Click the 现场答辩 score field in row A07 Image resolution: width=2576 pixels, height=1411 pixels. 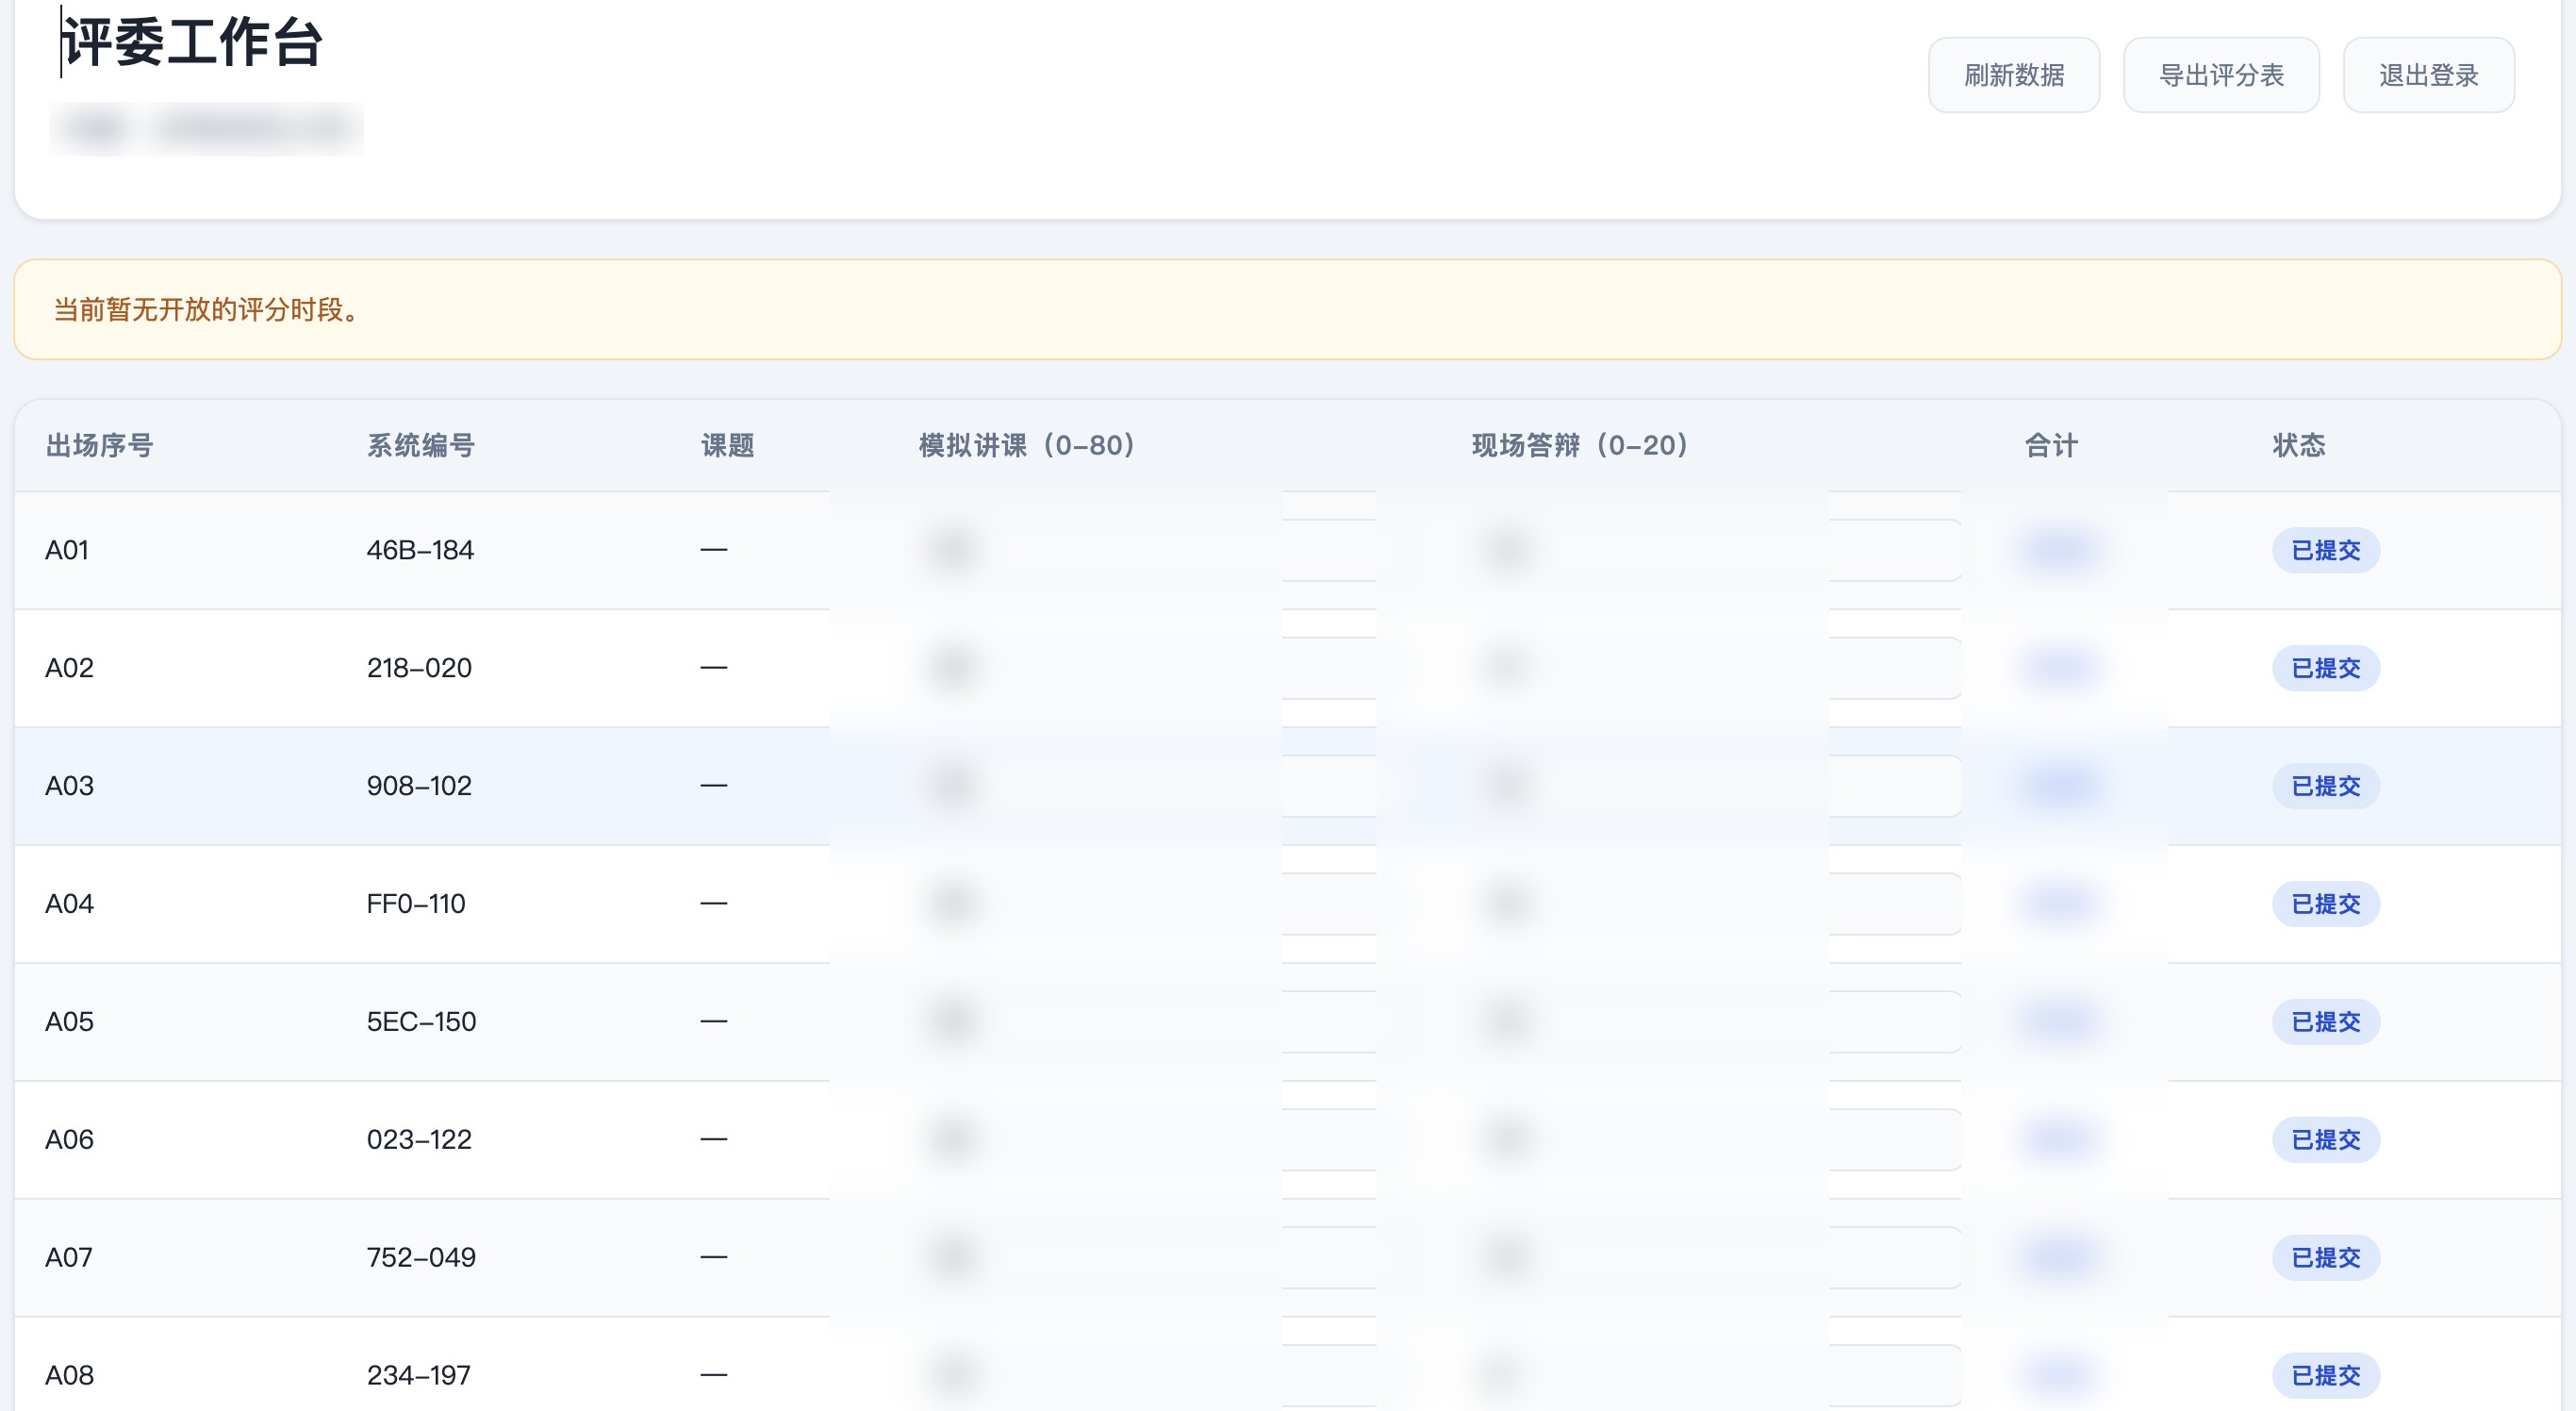pyautogui.click(x=1716, y=1258)
